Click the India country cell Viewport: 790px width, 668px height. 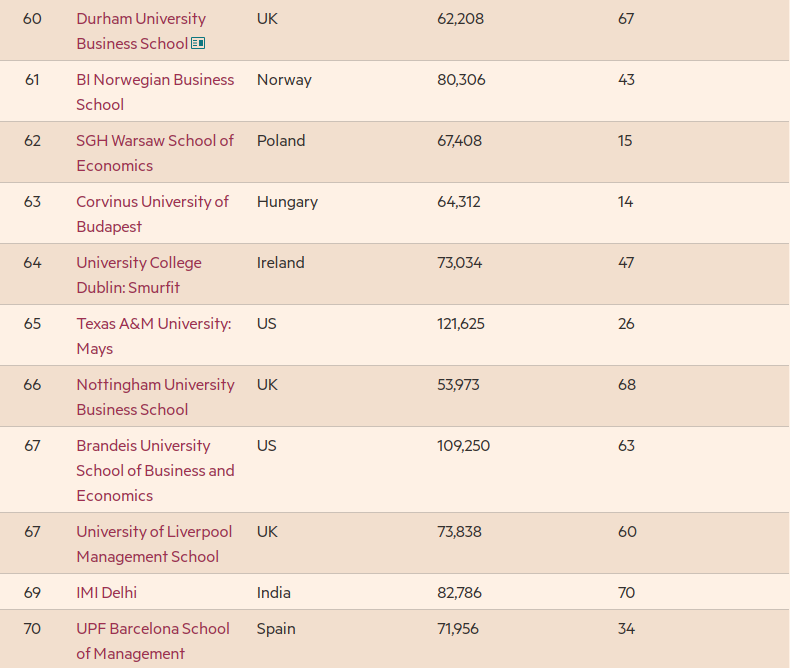coord(274,592)
